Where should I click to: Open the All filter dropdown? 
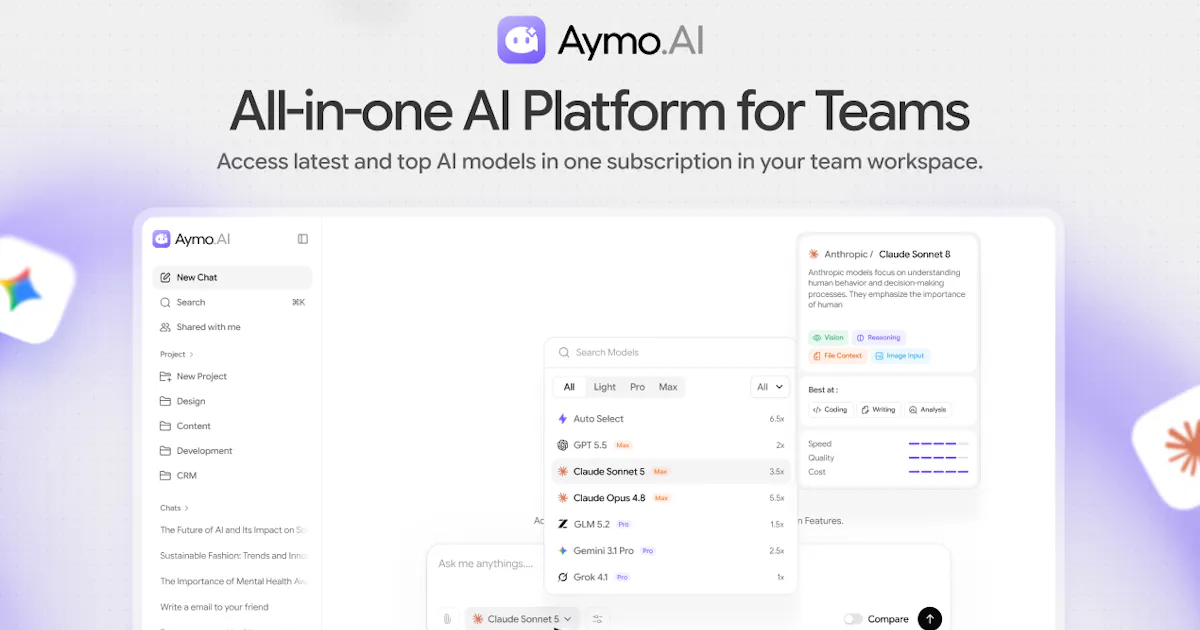click(x=769, y=387)
